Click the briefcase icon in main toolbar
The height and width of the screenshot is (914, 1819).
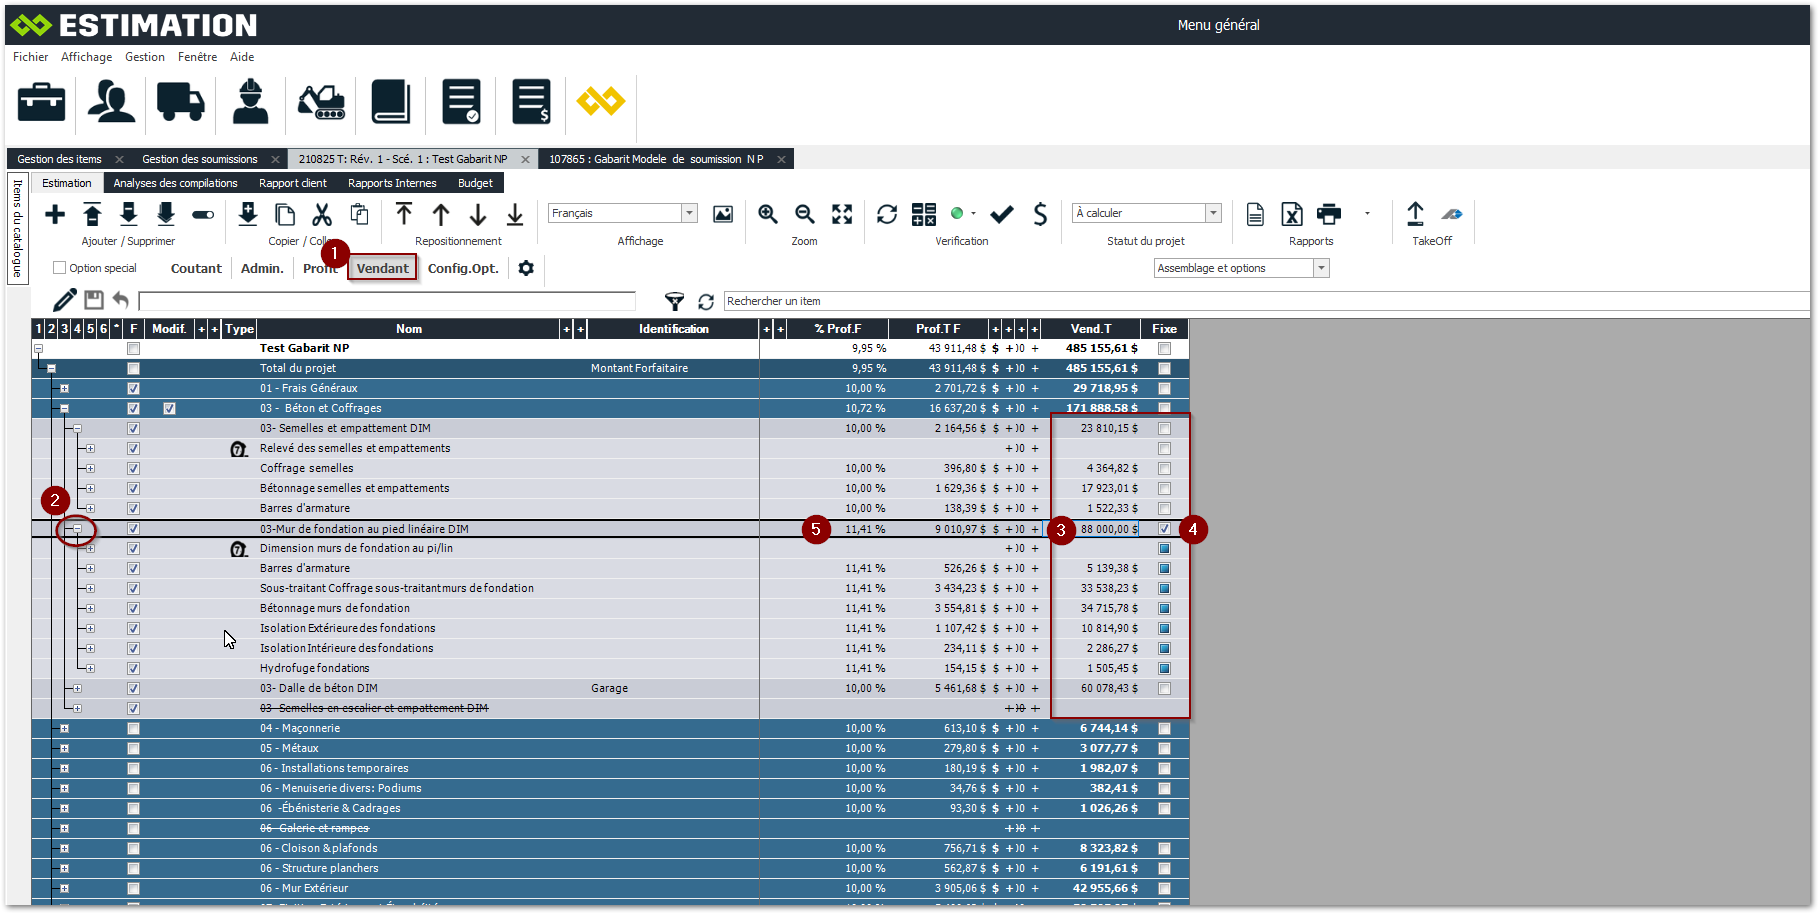tap(41, 102)
